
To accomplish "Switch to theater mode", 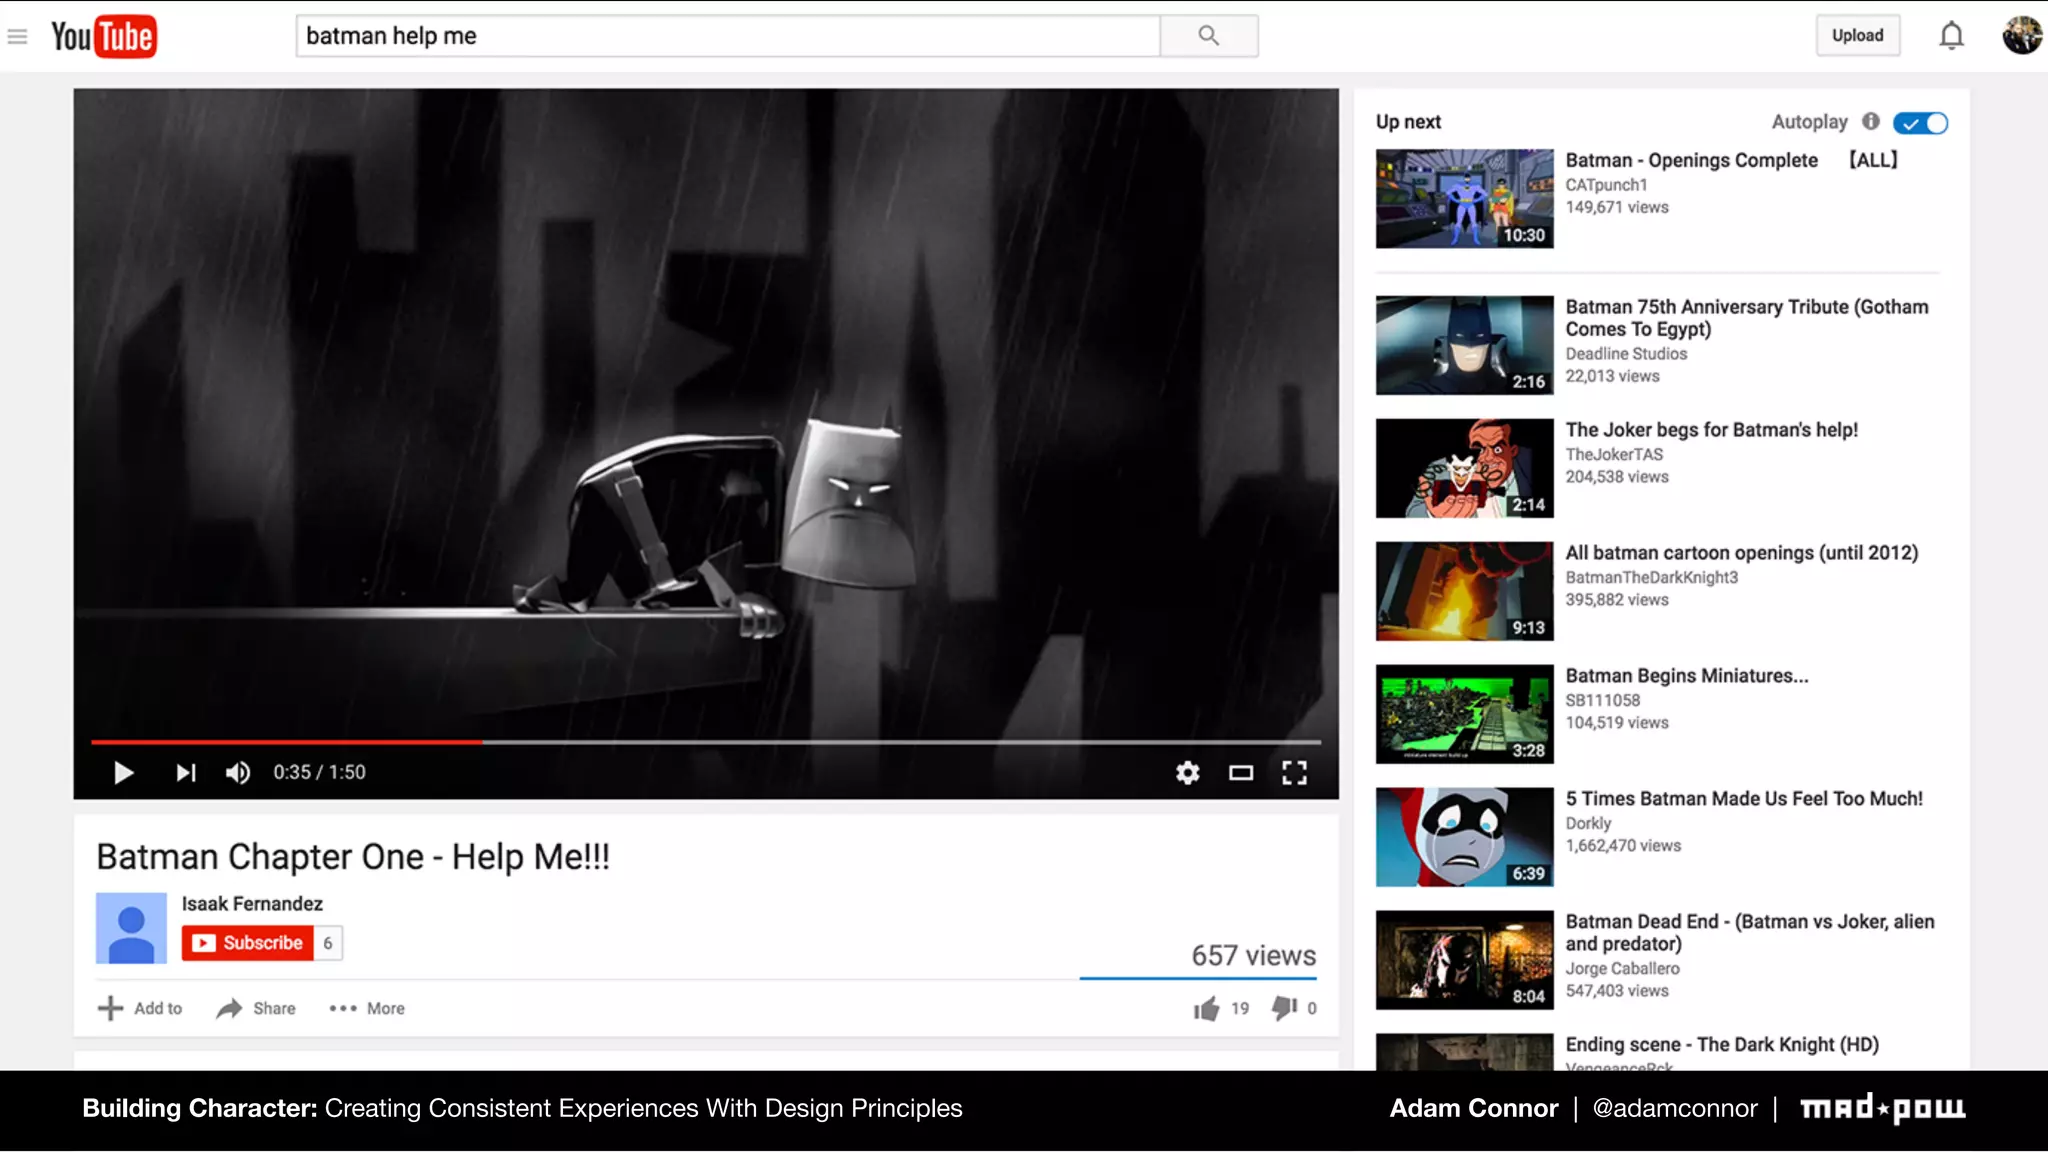I will pyautogui.click(x=1241, y=773).
